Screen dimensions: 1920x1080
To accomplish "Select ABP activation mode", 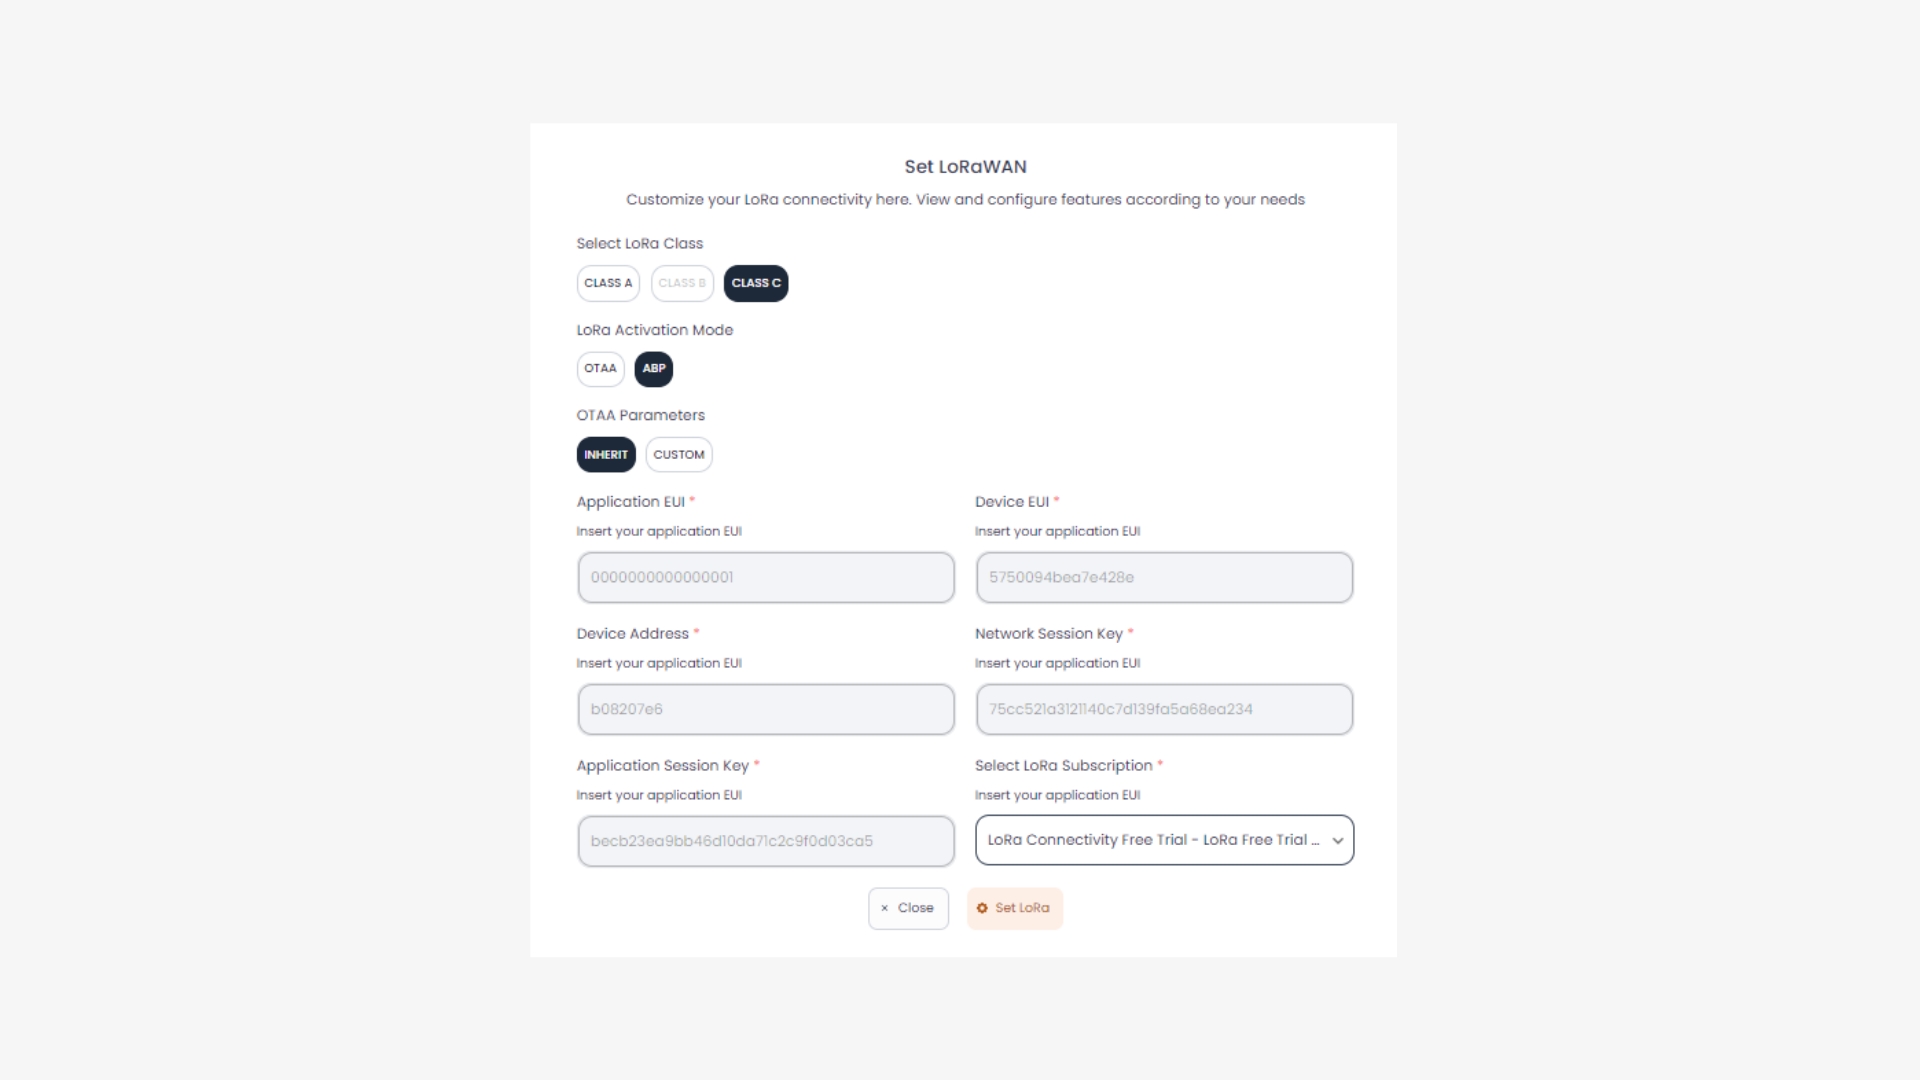I will [654, 369].
